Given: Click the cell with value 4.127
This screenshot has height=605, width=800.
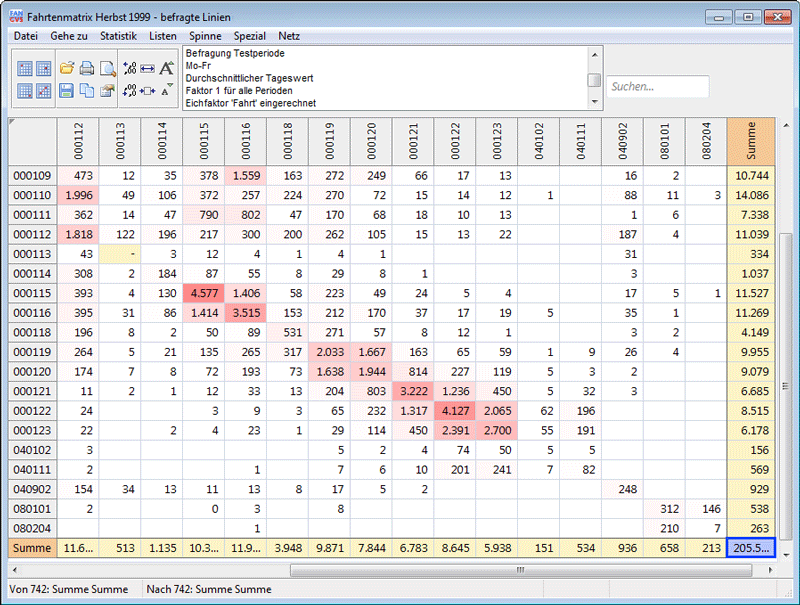Looking at the screenshot, I should pos(455,411).
